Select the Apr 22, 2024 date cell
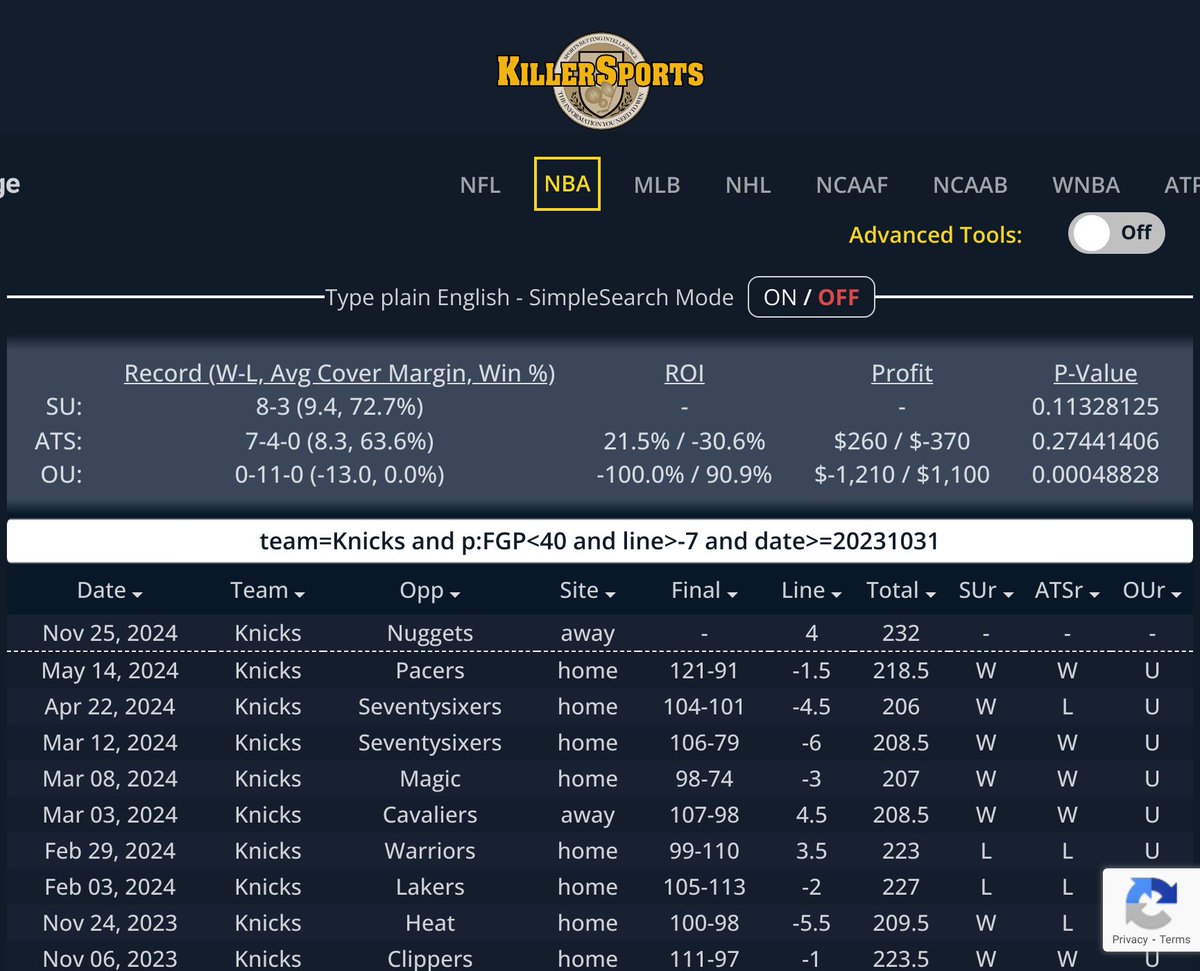Viewport: 1200px width, 971px height. [x=110, y=706]
